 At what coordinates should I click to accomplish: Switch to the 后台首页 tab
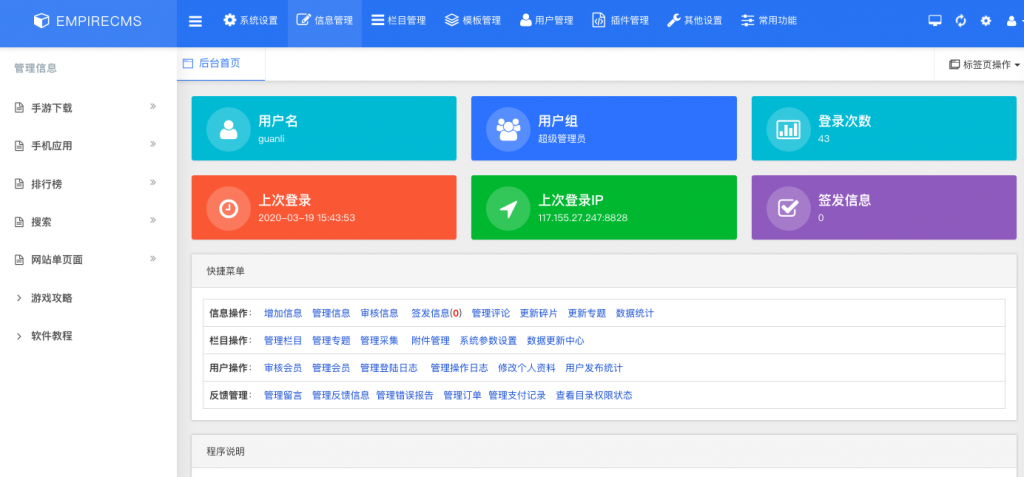point(219,63)
